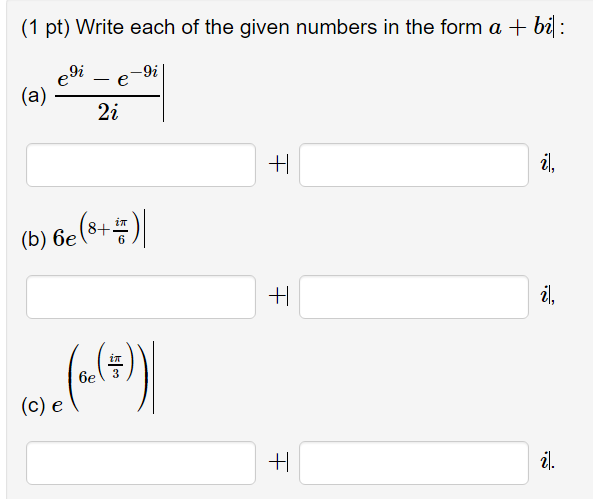Screen dimensions: 593x499
Task: Select the real part box for (b)
Action: coord(141,297)
